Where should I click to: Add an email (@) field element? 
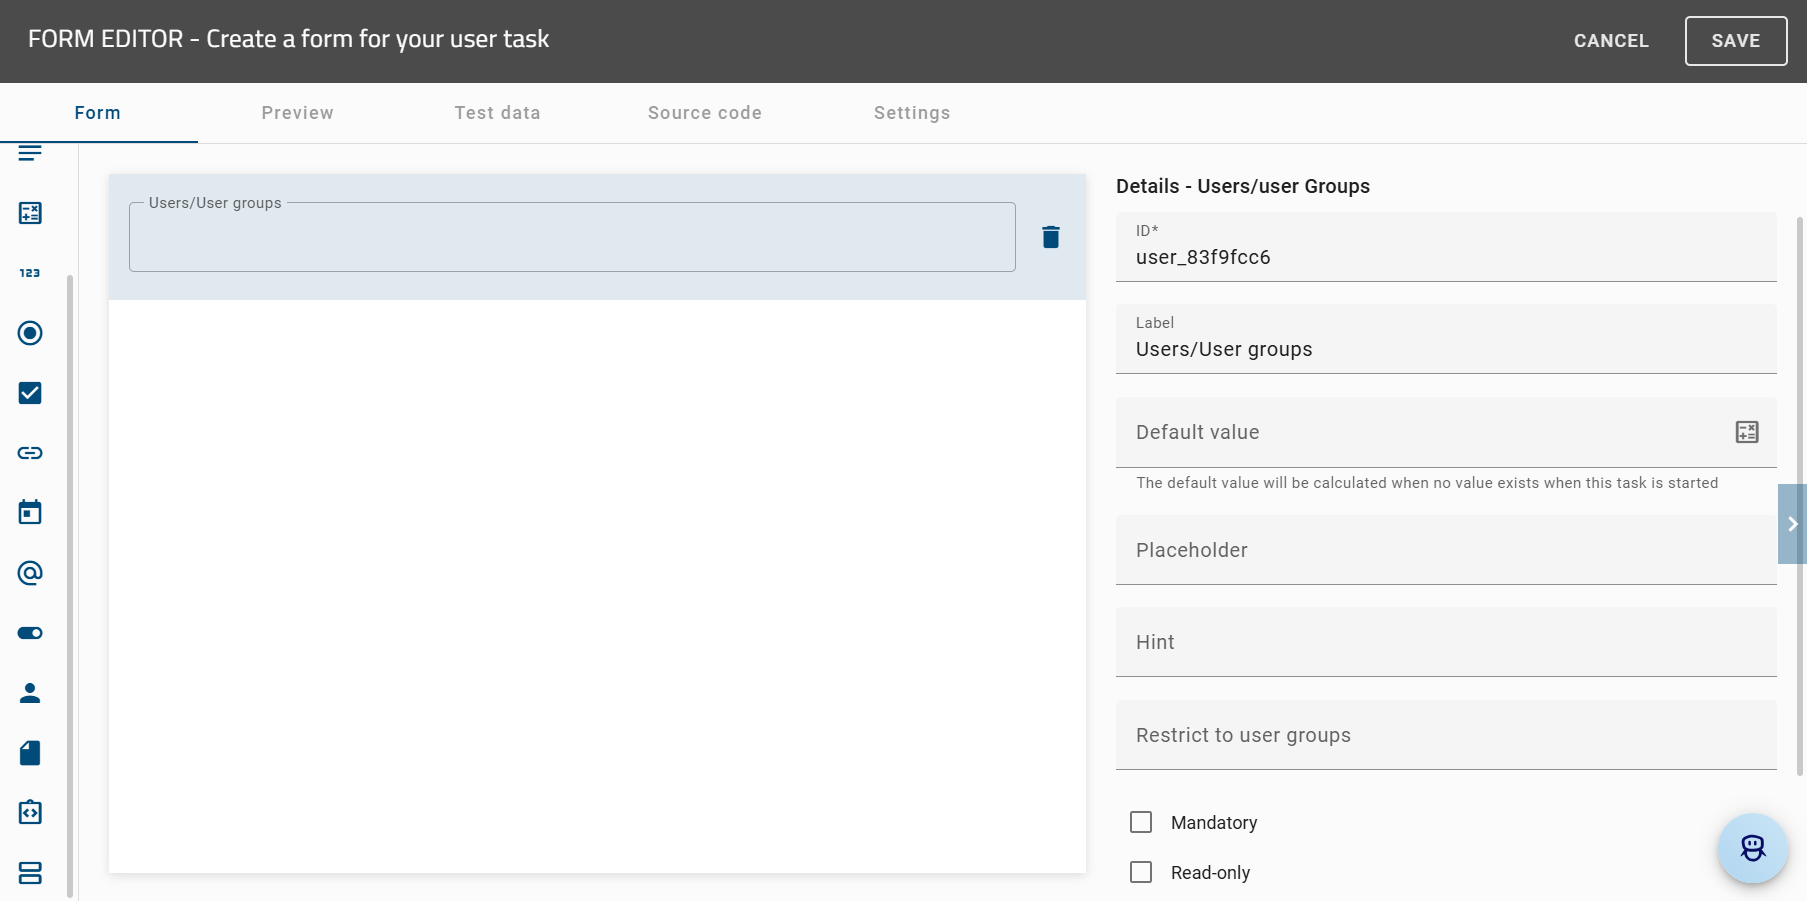tap(30, 573)
